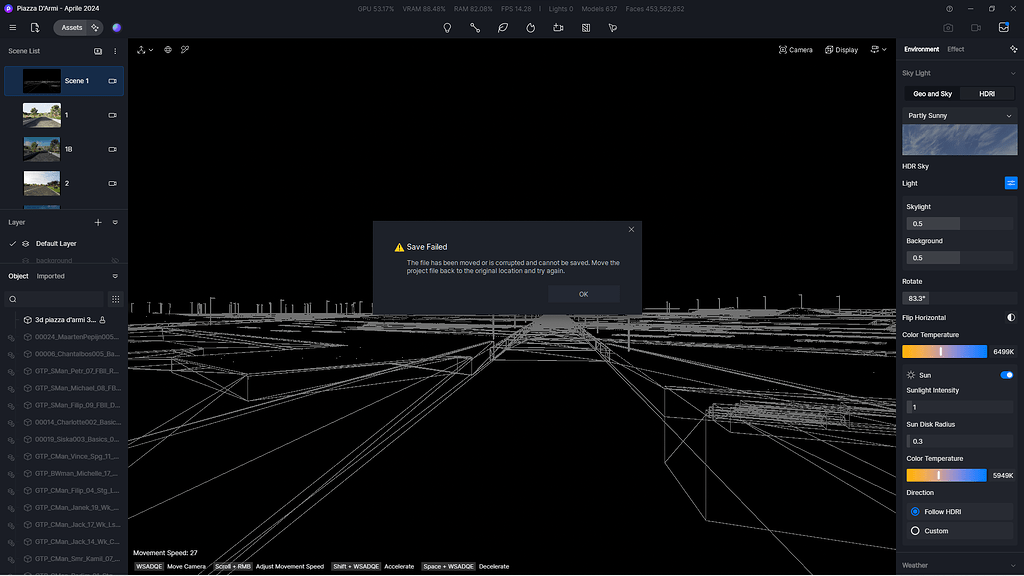1024x576 pixels.
Task: Click the add layer plus icon
Action: [98, 222]
